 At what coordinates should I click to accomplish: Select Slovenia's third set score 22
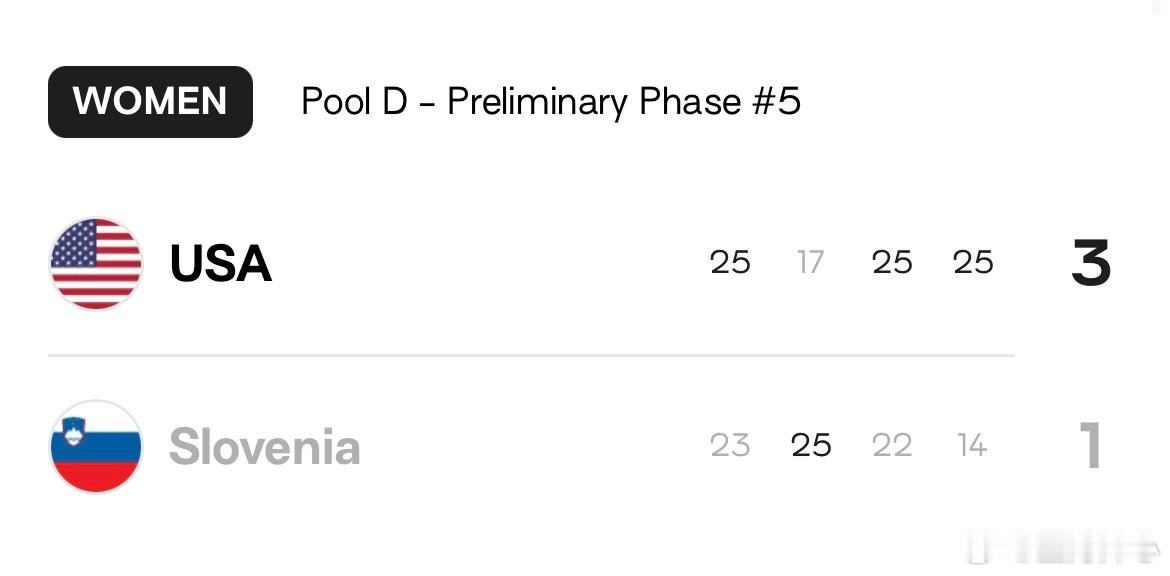click(892, 445)
